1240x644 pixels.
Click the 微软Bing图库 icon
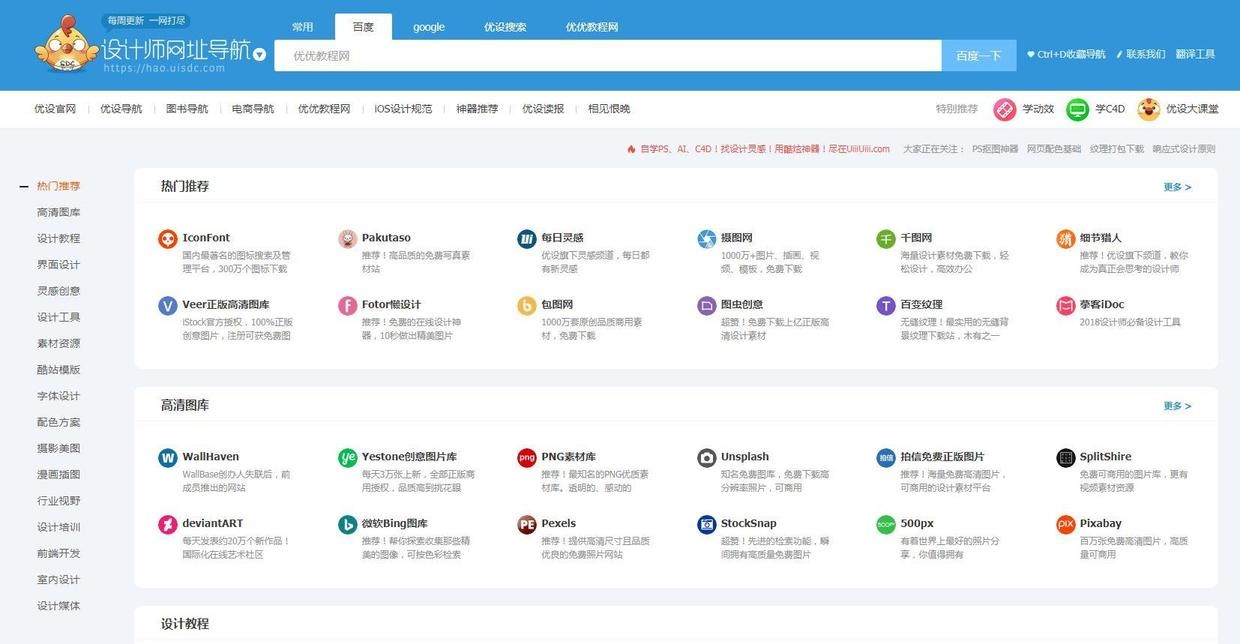coord(347,525)
